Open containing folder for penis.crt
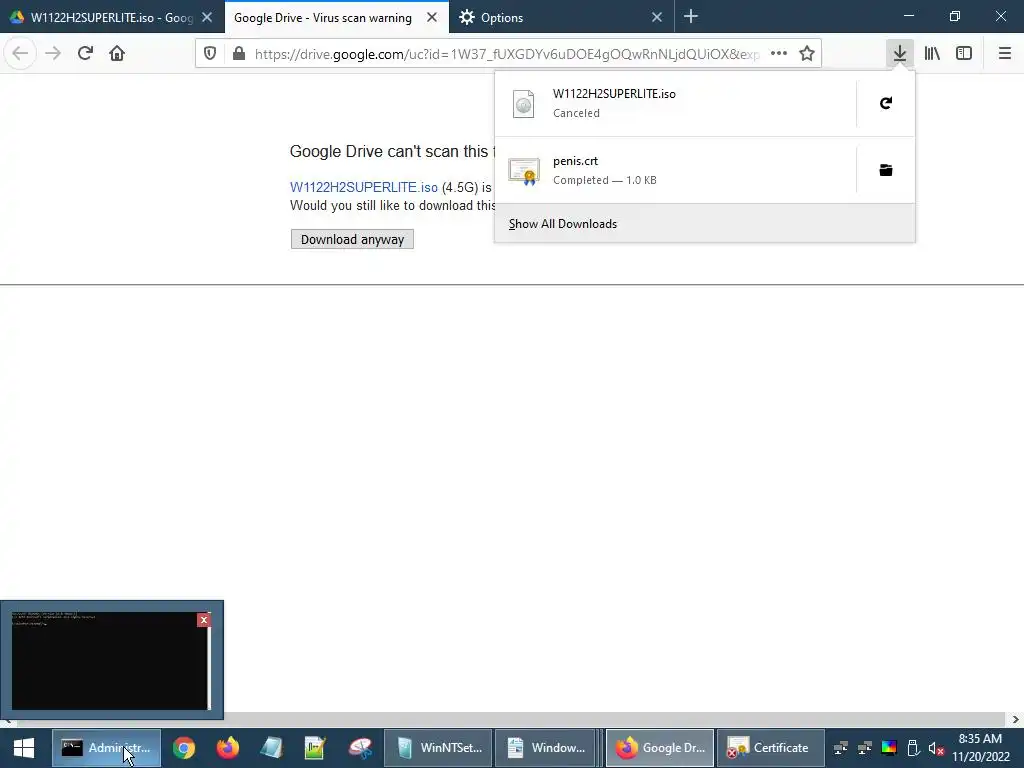This screenshot has width=1024, height=768. tap(886, 170)
